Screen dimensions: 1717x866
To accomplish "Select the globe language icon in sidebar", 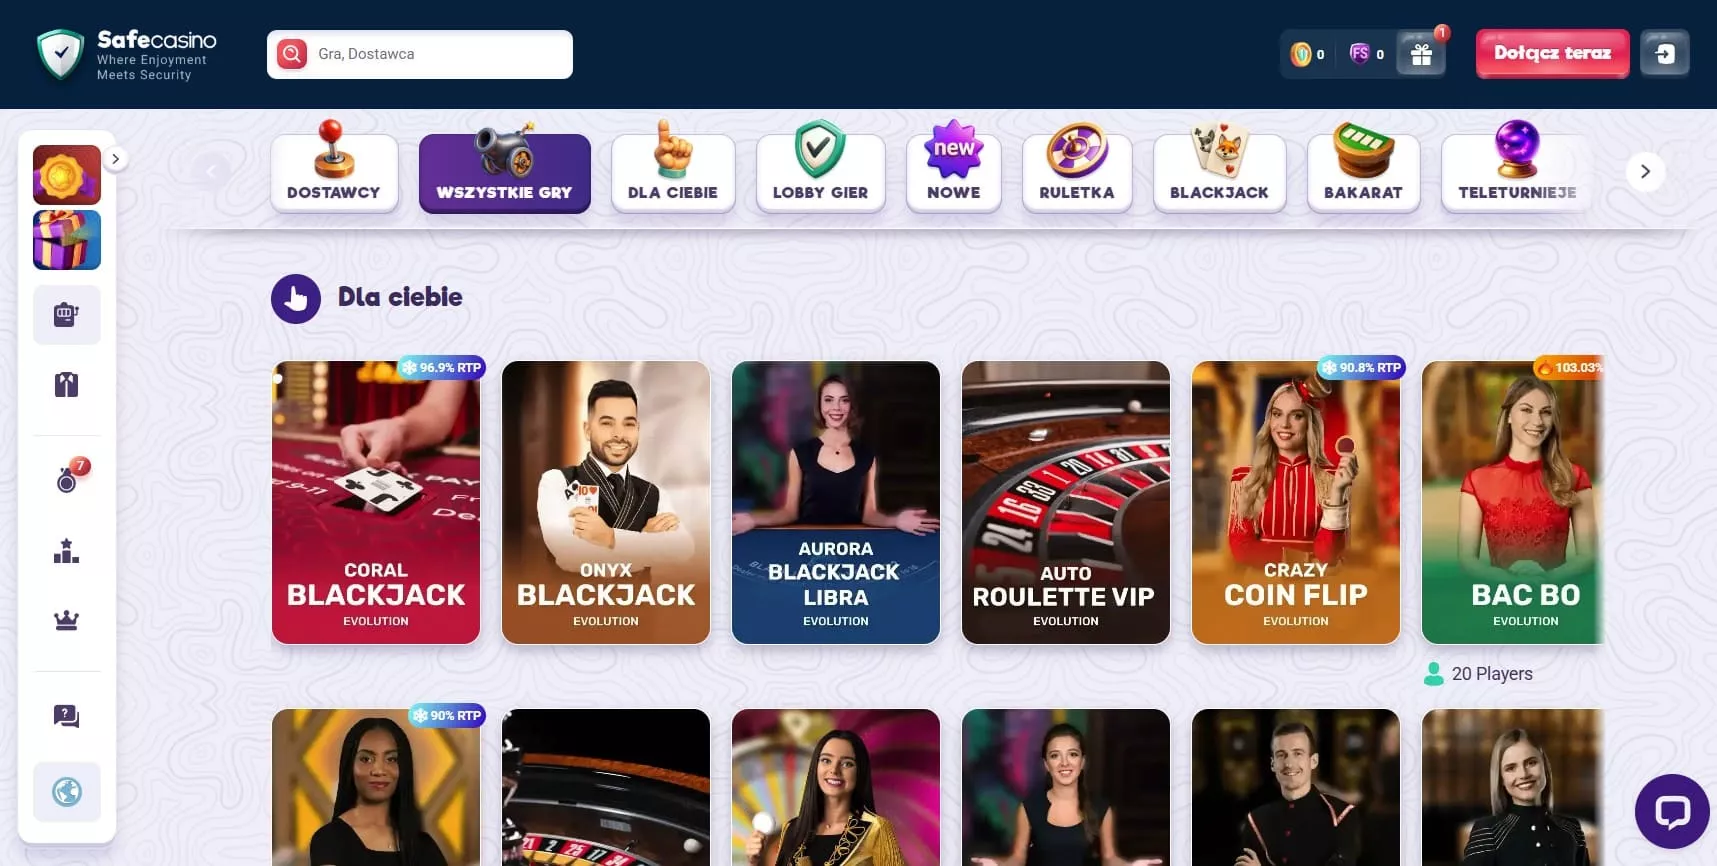I will (x=67, y=792).
